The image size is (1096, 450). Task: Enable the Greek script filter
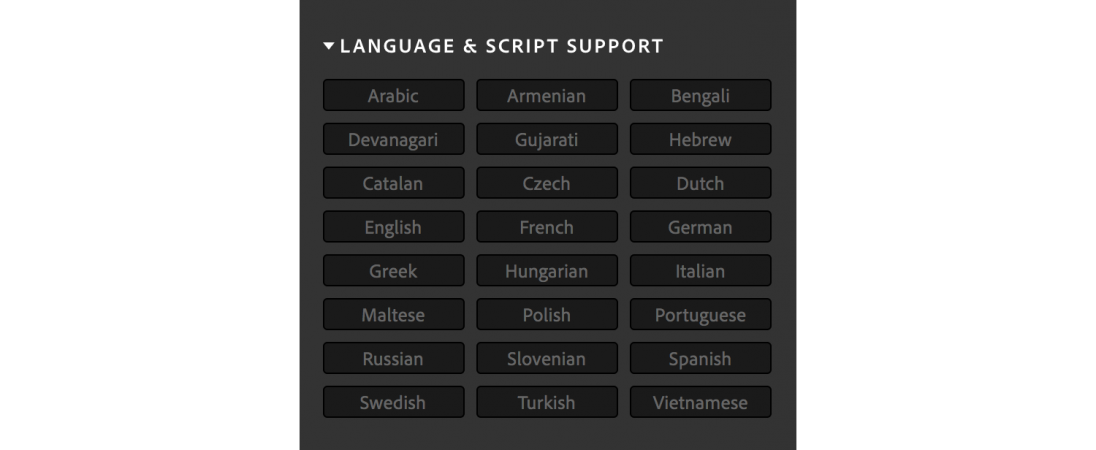coord(393,272)
